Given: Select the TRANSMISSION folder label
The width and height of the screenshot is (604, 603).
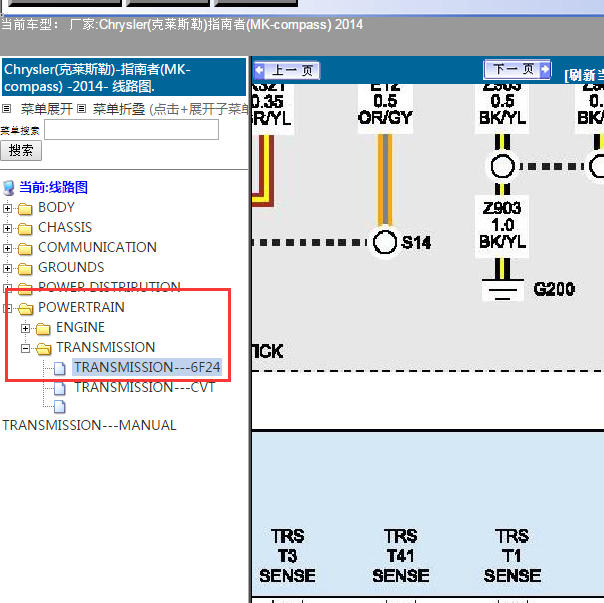Looking at the screenshot, I should point(106,348).
